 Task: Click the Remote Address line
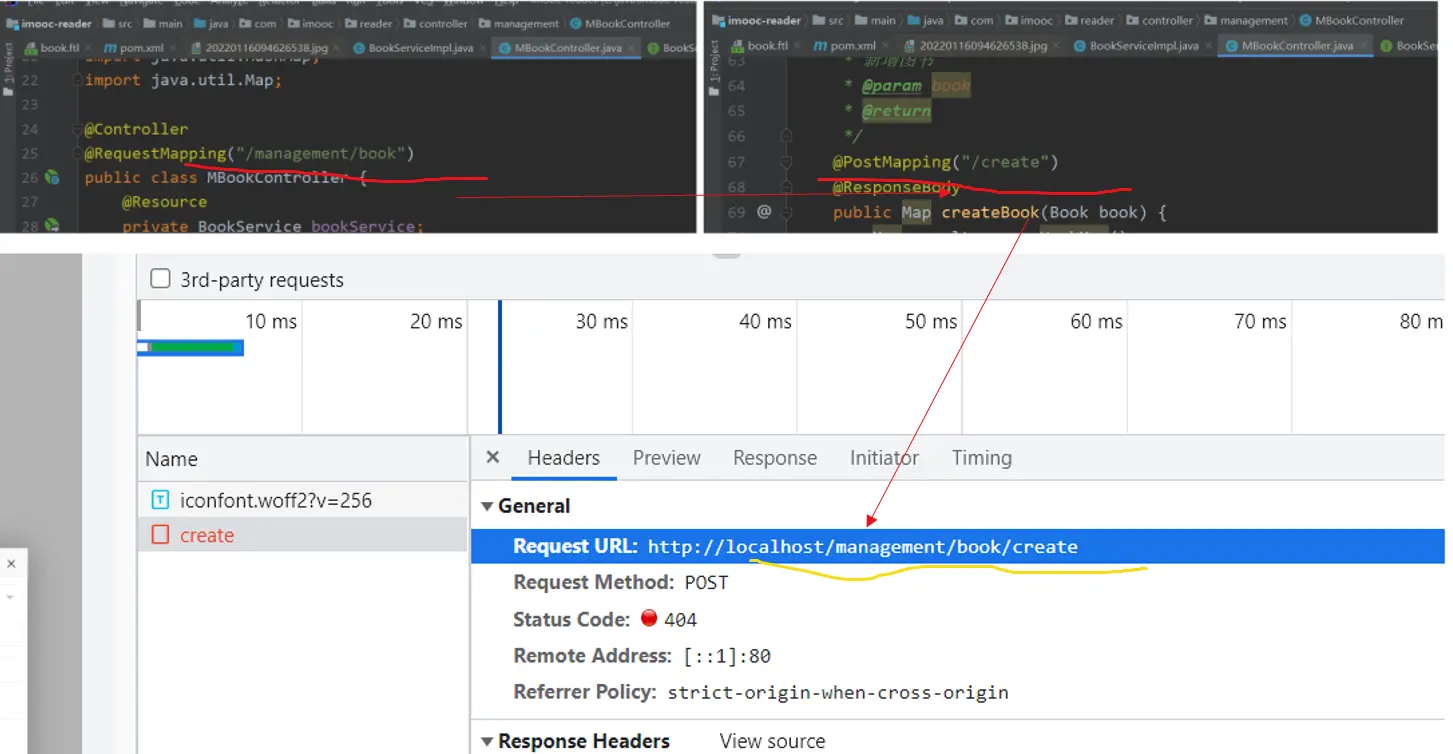642,656
